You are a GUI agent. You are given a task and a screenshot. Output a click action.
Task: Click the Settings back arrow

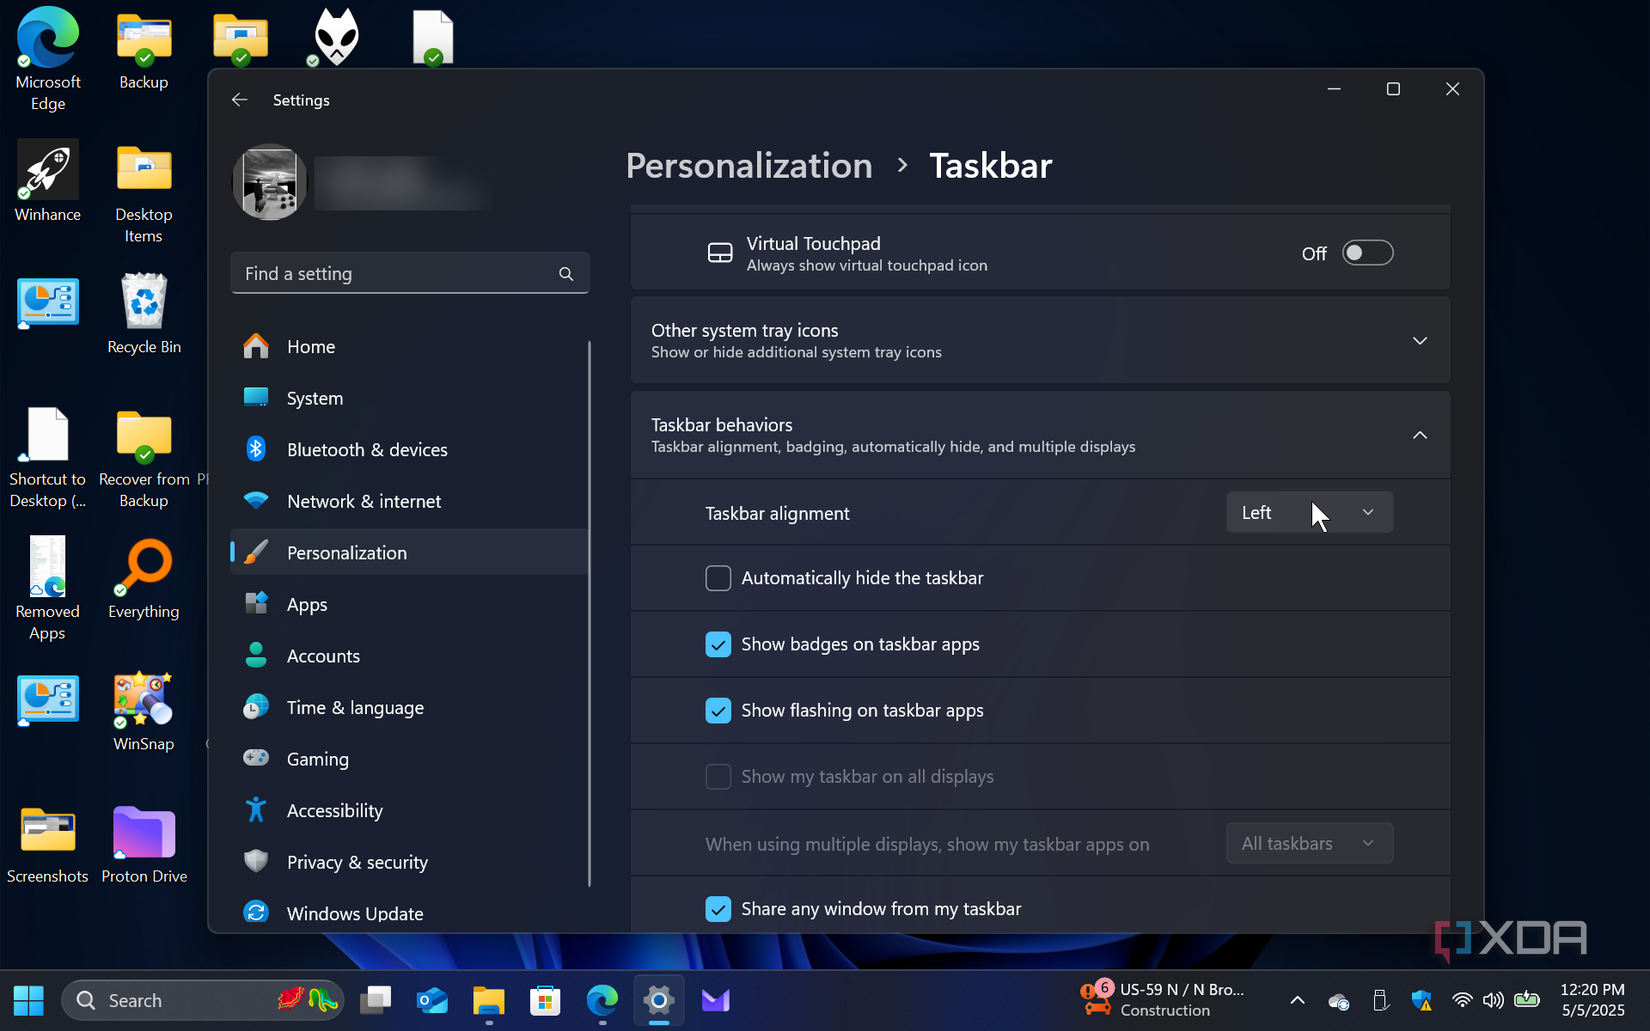[x=239, y=100]
